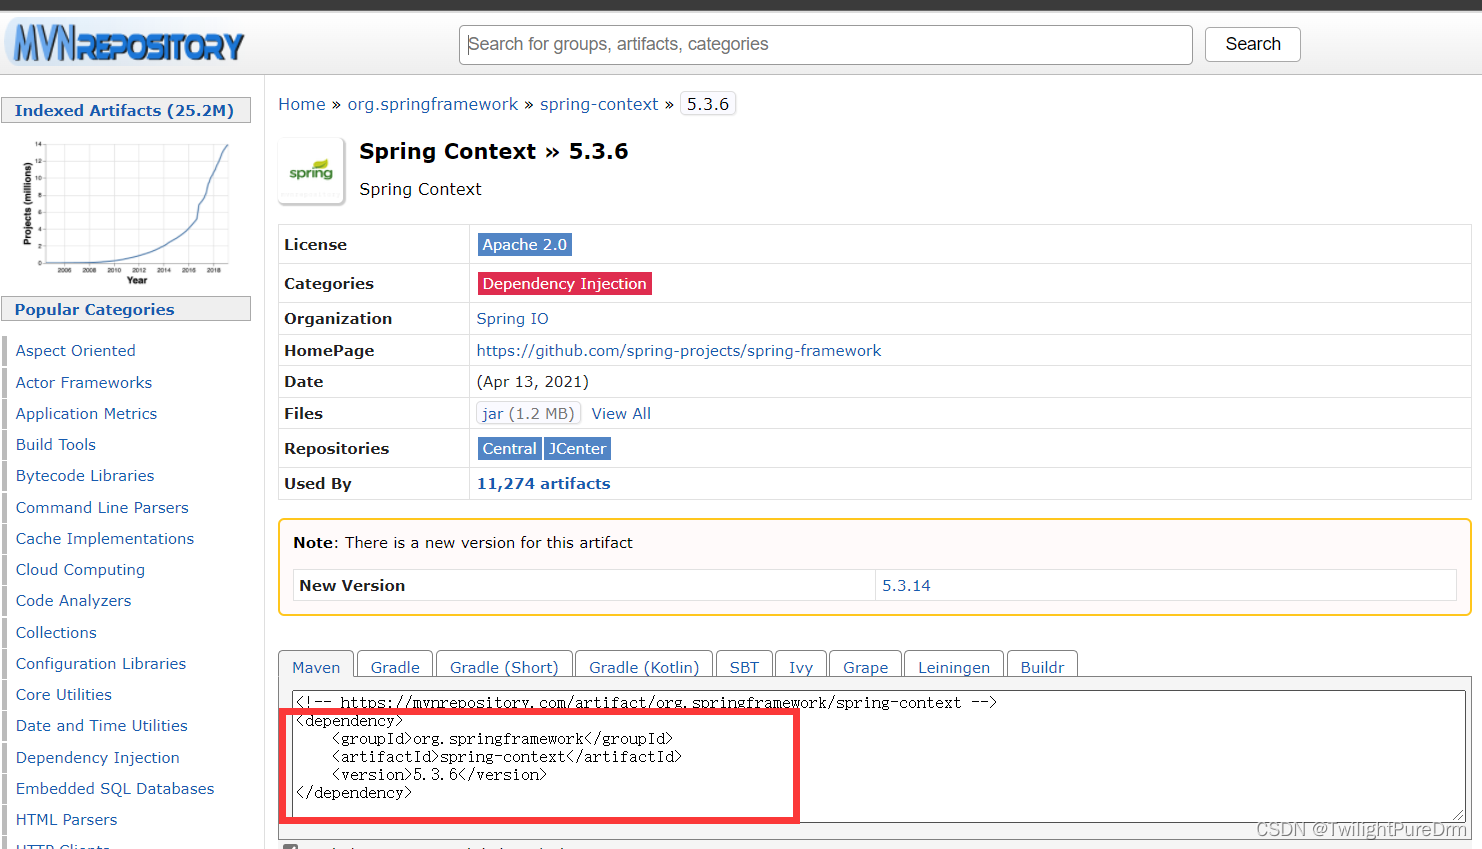
Task: Click the 5.3.6 version breadcrumb badge
Action: [708, 104]
